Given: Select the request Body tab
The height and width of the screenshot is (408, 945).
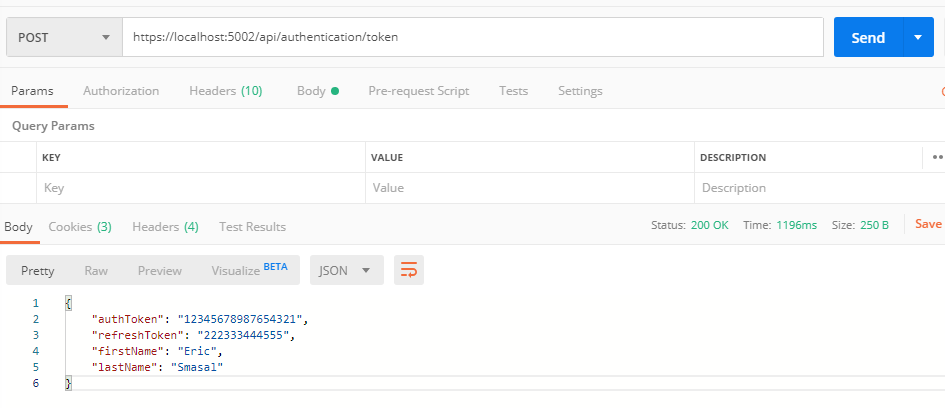Looking at the screenshot, I should [x=317, y=91].
